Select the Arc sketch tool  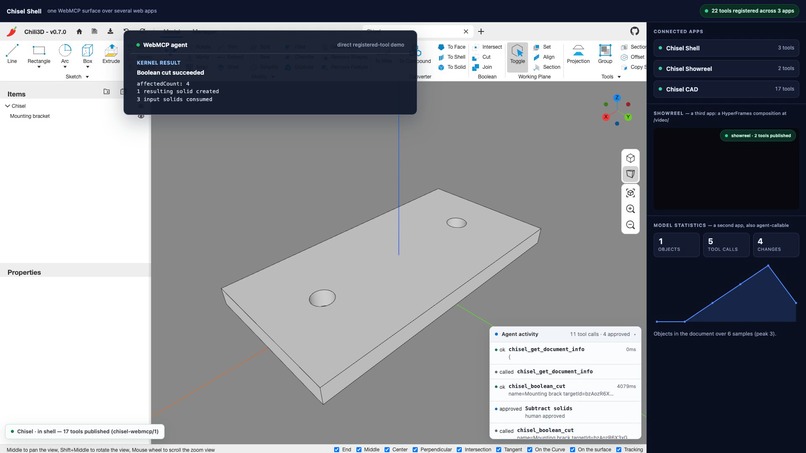(65, 53)
